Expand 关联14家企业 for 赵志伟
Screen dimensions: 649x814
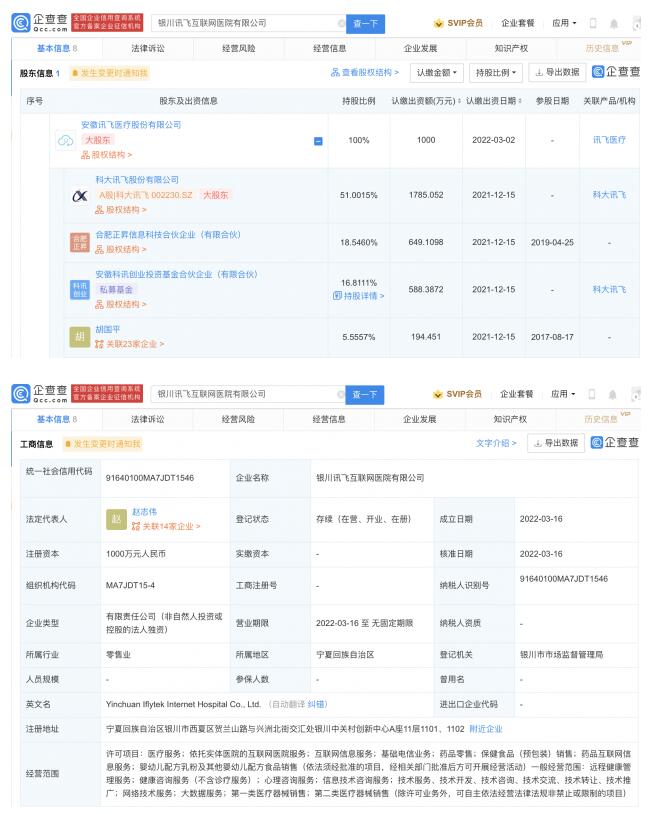coord(166,526)
